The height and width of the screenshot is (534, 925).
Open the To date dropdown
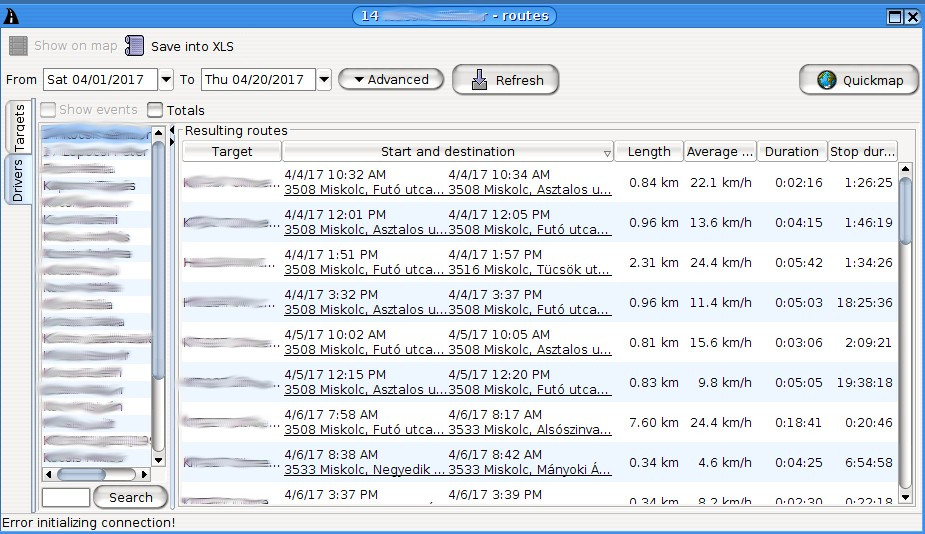(323, 80)
